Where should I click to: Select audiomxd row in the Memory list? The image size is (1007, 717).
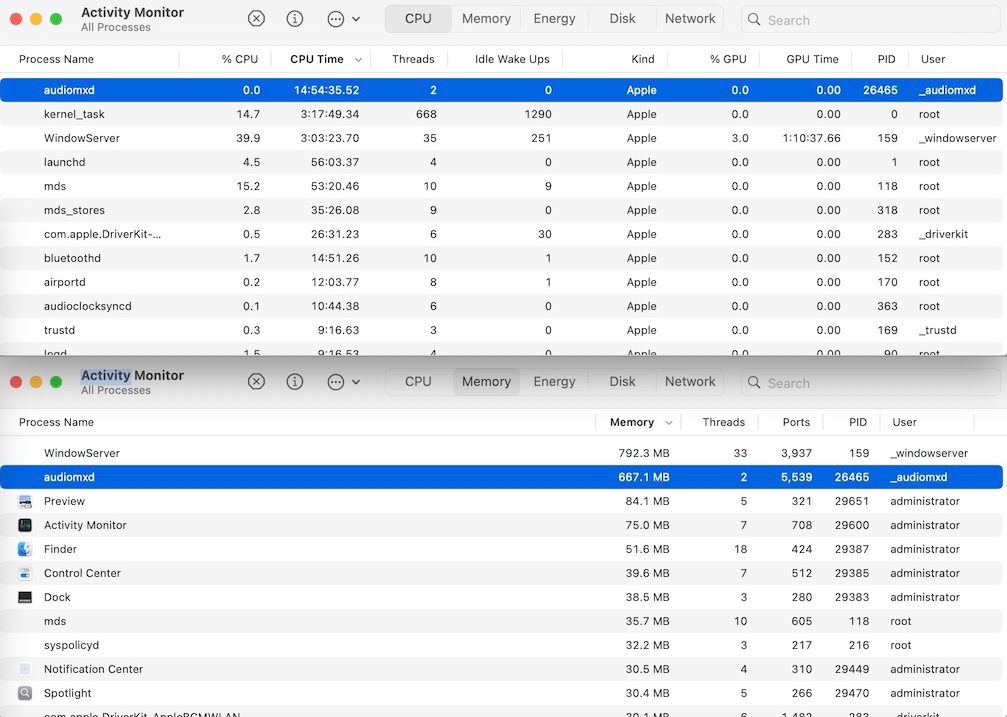[502, 477]
